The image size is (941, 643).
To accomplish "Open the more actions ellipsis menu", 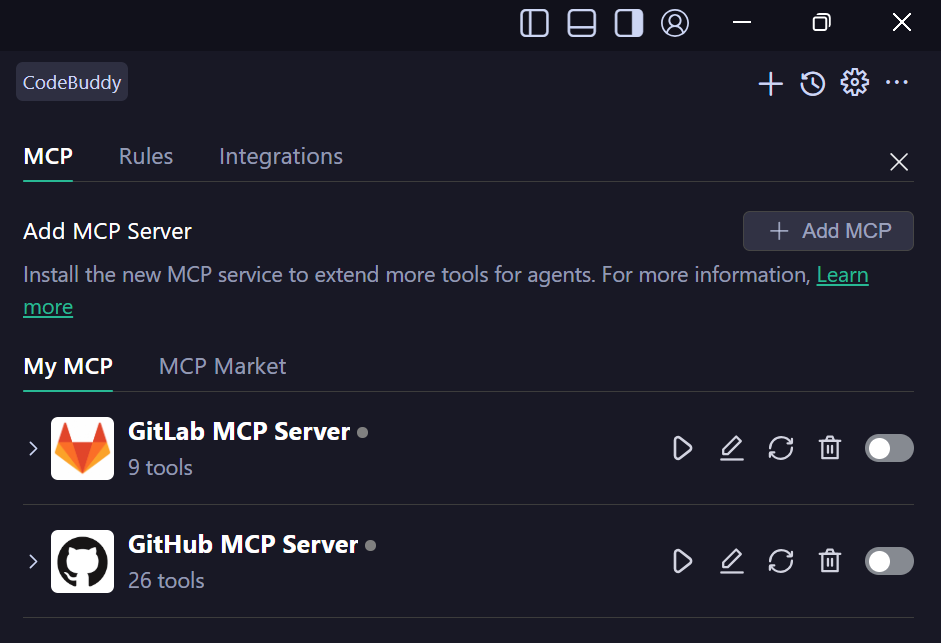I will tap(897, 83).
